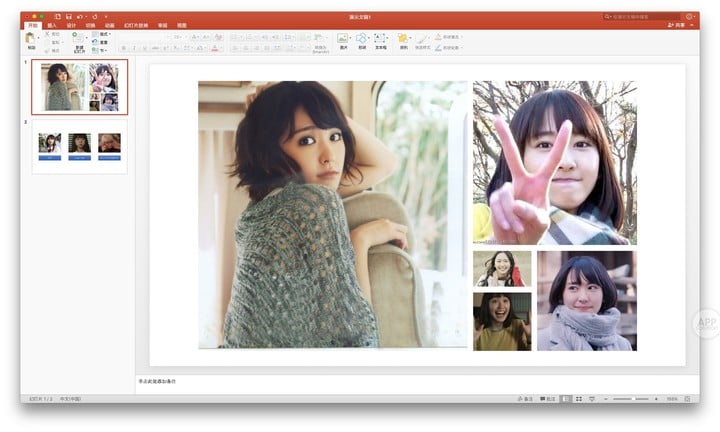Image resolution: width=720 pixels, height=432 pixels.
Task: Click the Arrange icon
Action: 403,38
